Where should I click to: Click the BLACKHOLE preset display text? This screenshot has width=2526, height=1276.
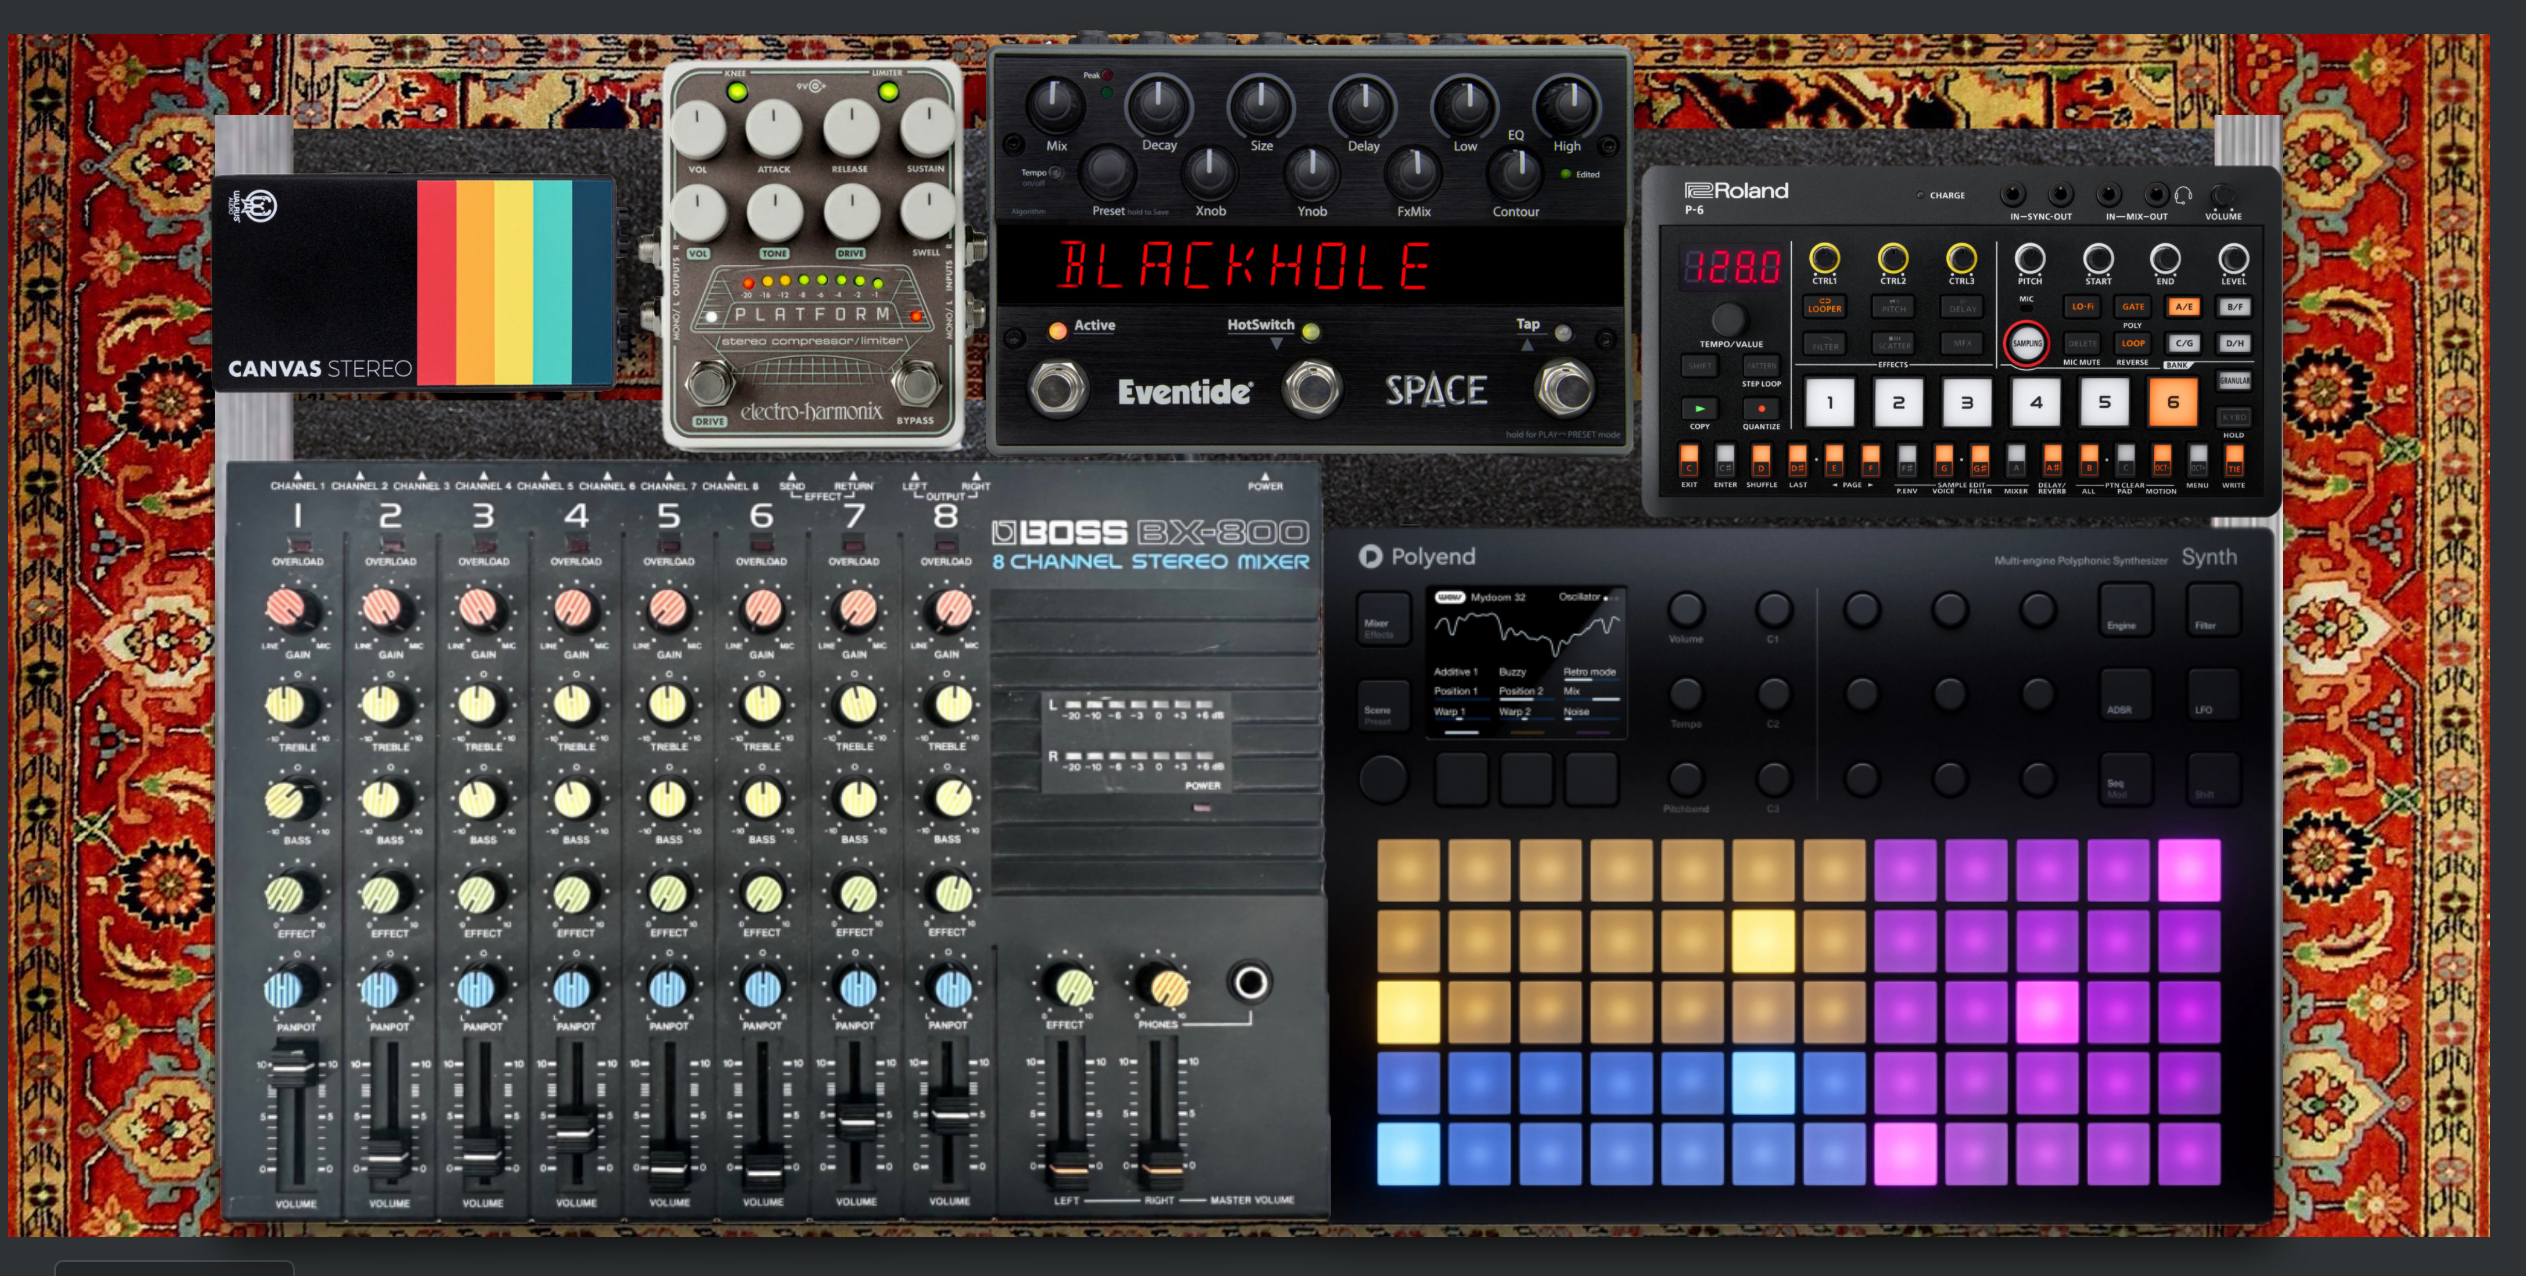(x=1244, y=266)
